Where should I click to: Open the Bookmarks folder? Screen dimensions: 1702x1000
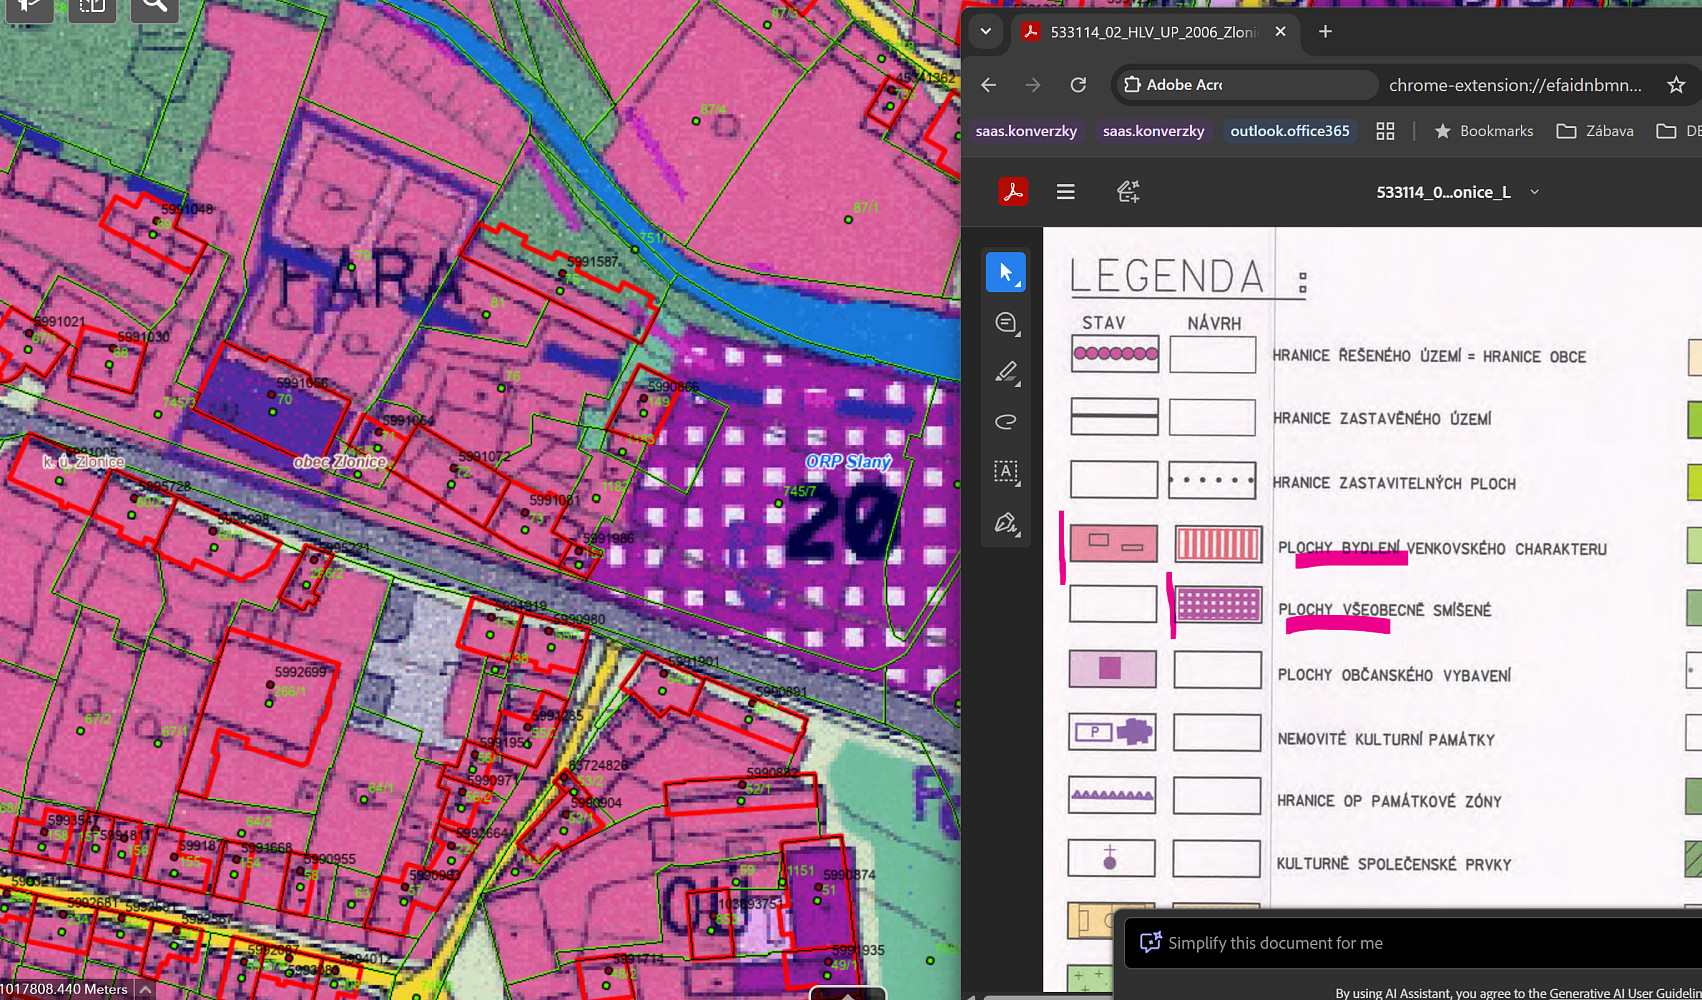point(1484,131)
